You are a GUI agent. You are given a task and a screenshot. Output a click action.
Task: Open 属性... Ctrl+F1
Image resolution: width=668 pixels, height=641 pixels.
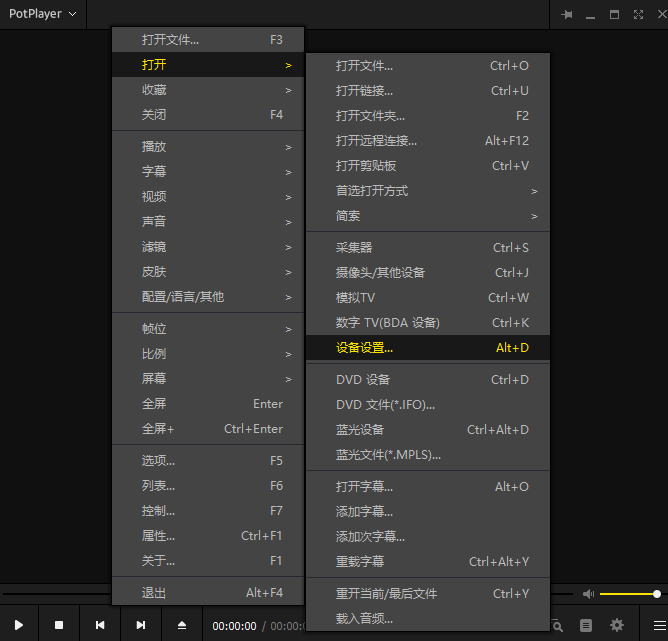[x=208, y=535]
